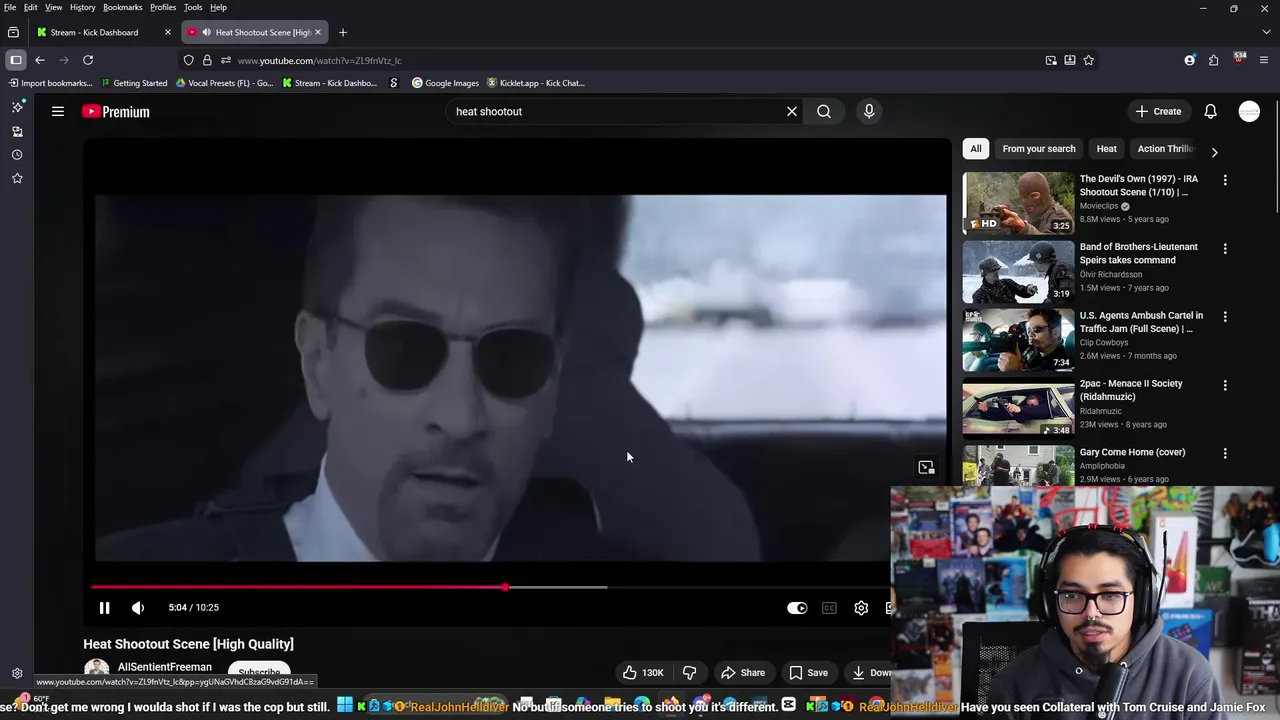Open The Devil's Own IRA Shootout thumbnail
1280x720 pixels.
[x=1018, y=203]
